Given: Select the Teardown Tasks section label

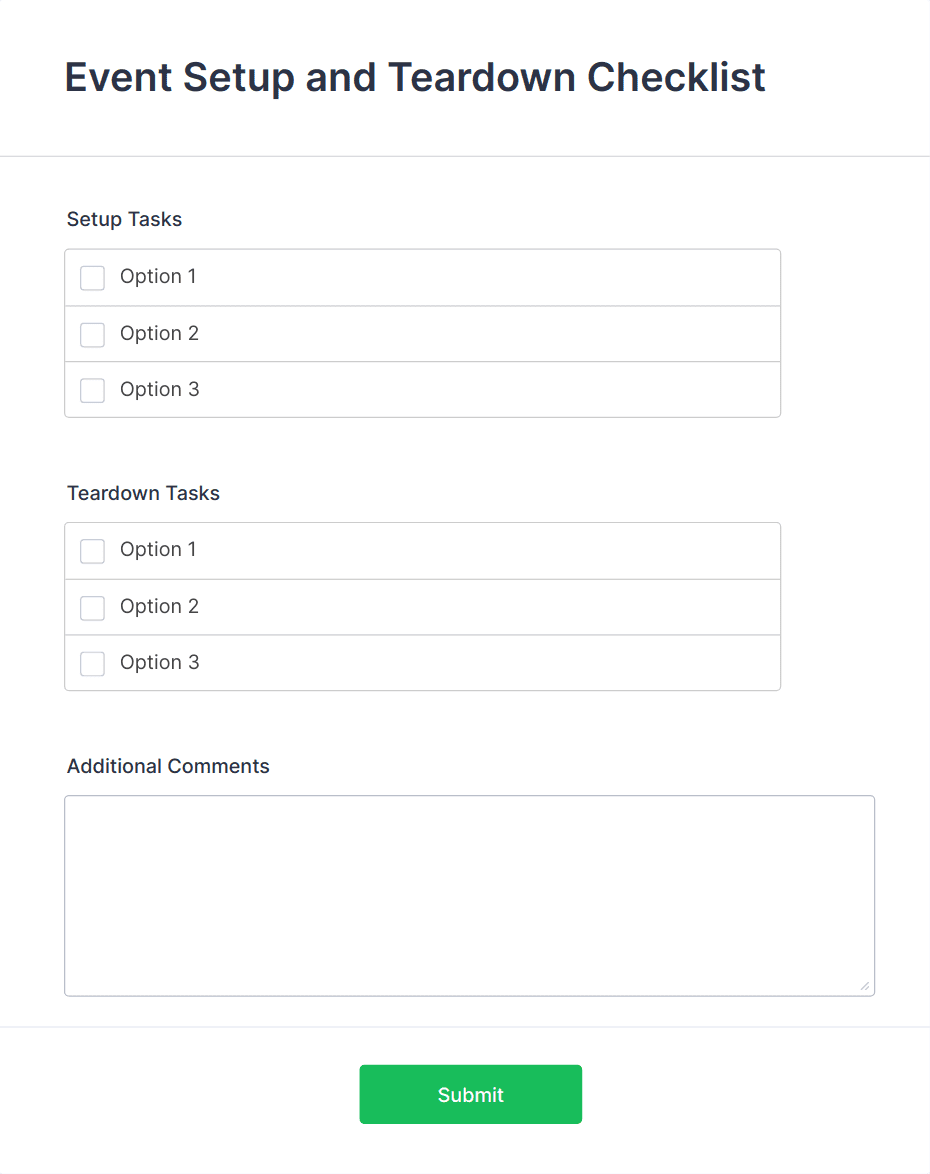Looking at the screenshot, I should [143, 493].
